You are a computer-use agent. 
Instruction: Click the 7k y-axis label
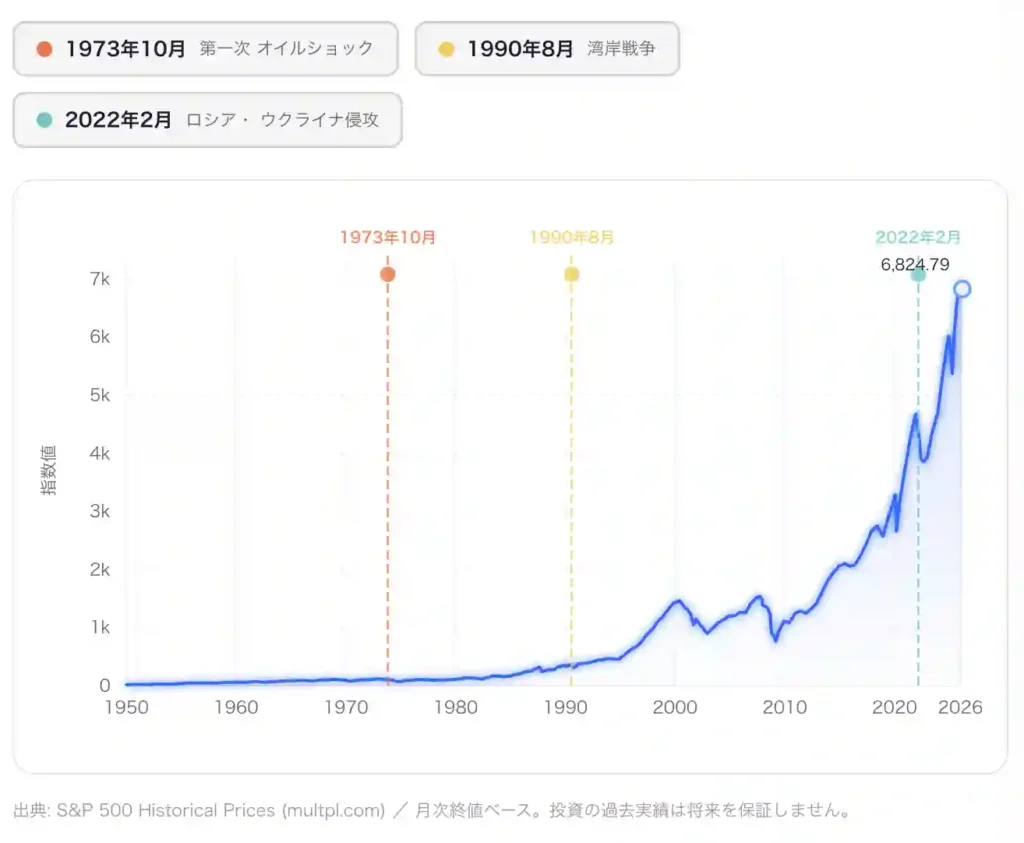coord(98,278)
